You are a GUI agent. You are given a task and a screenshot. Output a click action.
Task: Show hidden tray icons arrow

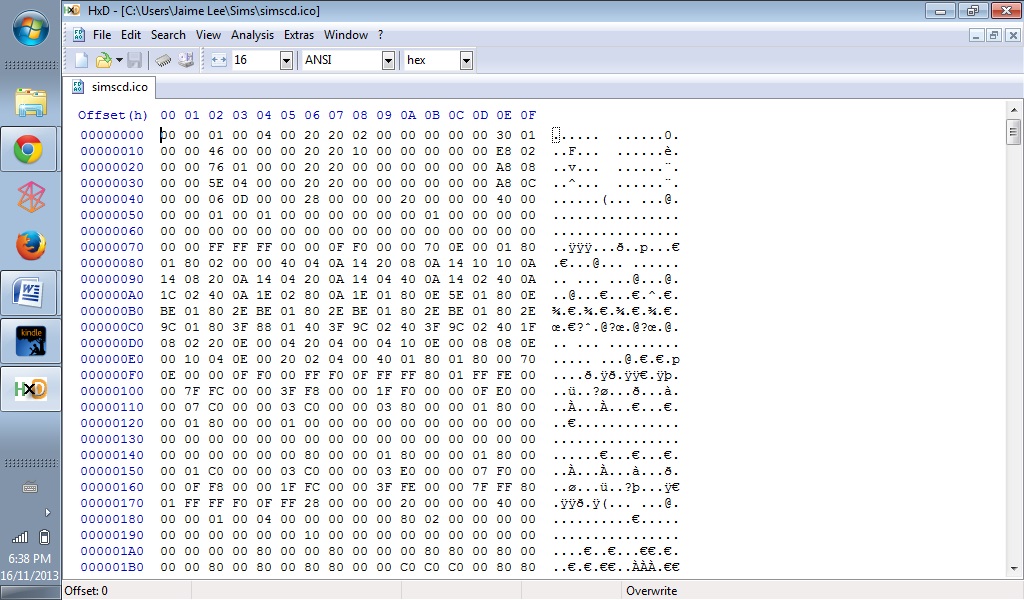click(x=47, y=513)
